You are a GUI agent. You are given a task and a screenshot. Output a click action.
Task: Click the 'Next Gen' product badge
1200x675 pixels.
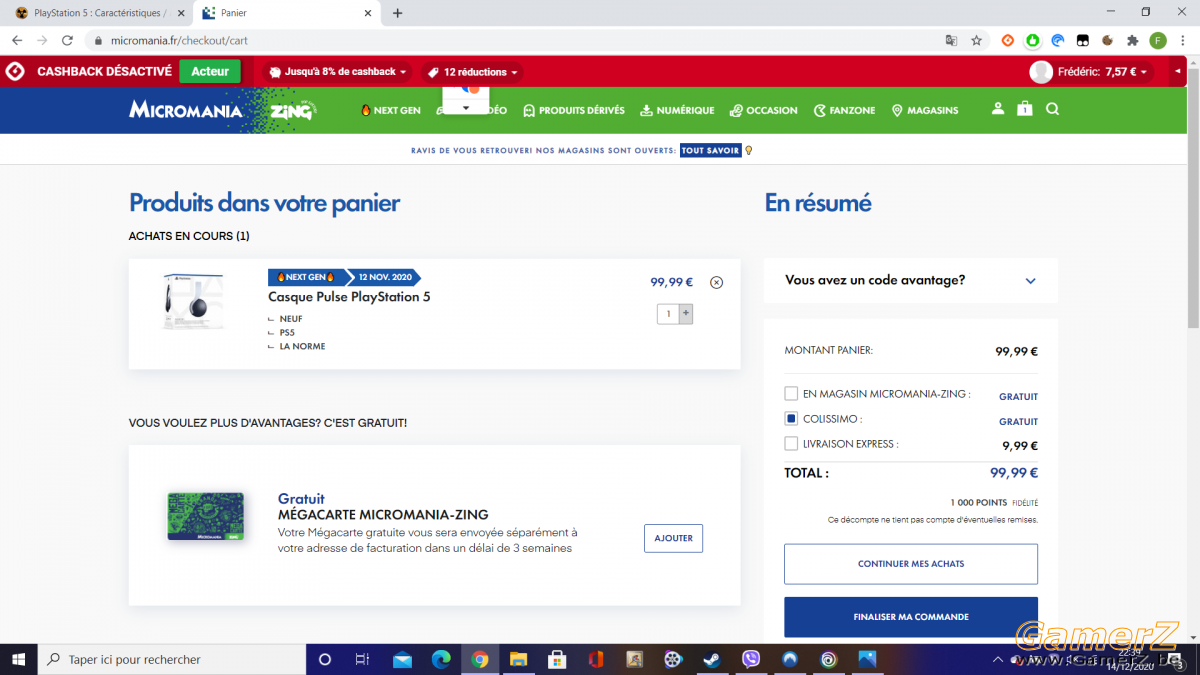coord(306,277)
